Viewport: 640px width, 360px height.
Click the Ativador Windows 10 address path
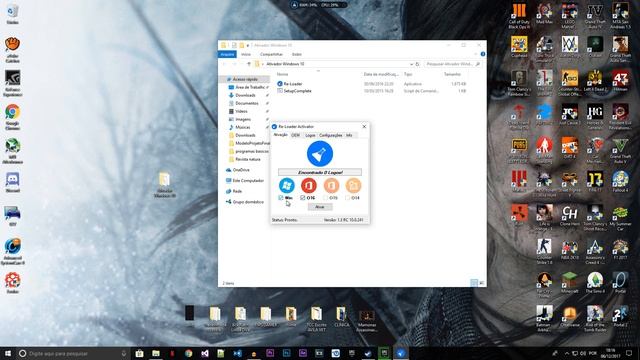285,64
